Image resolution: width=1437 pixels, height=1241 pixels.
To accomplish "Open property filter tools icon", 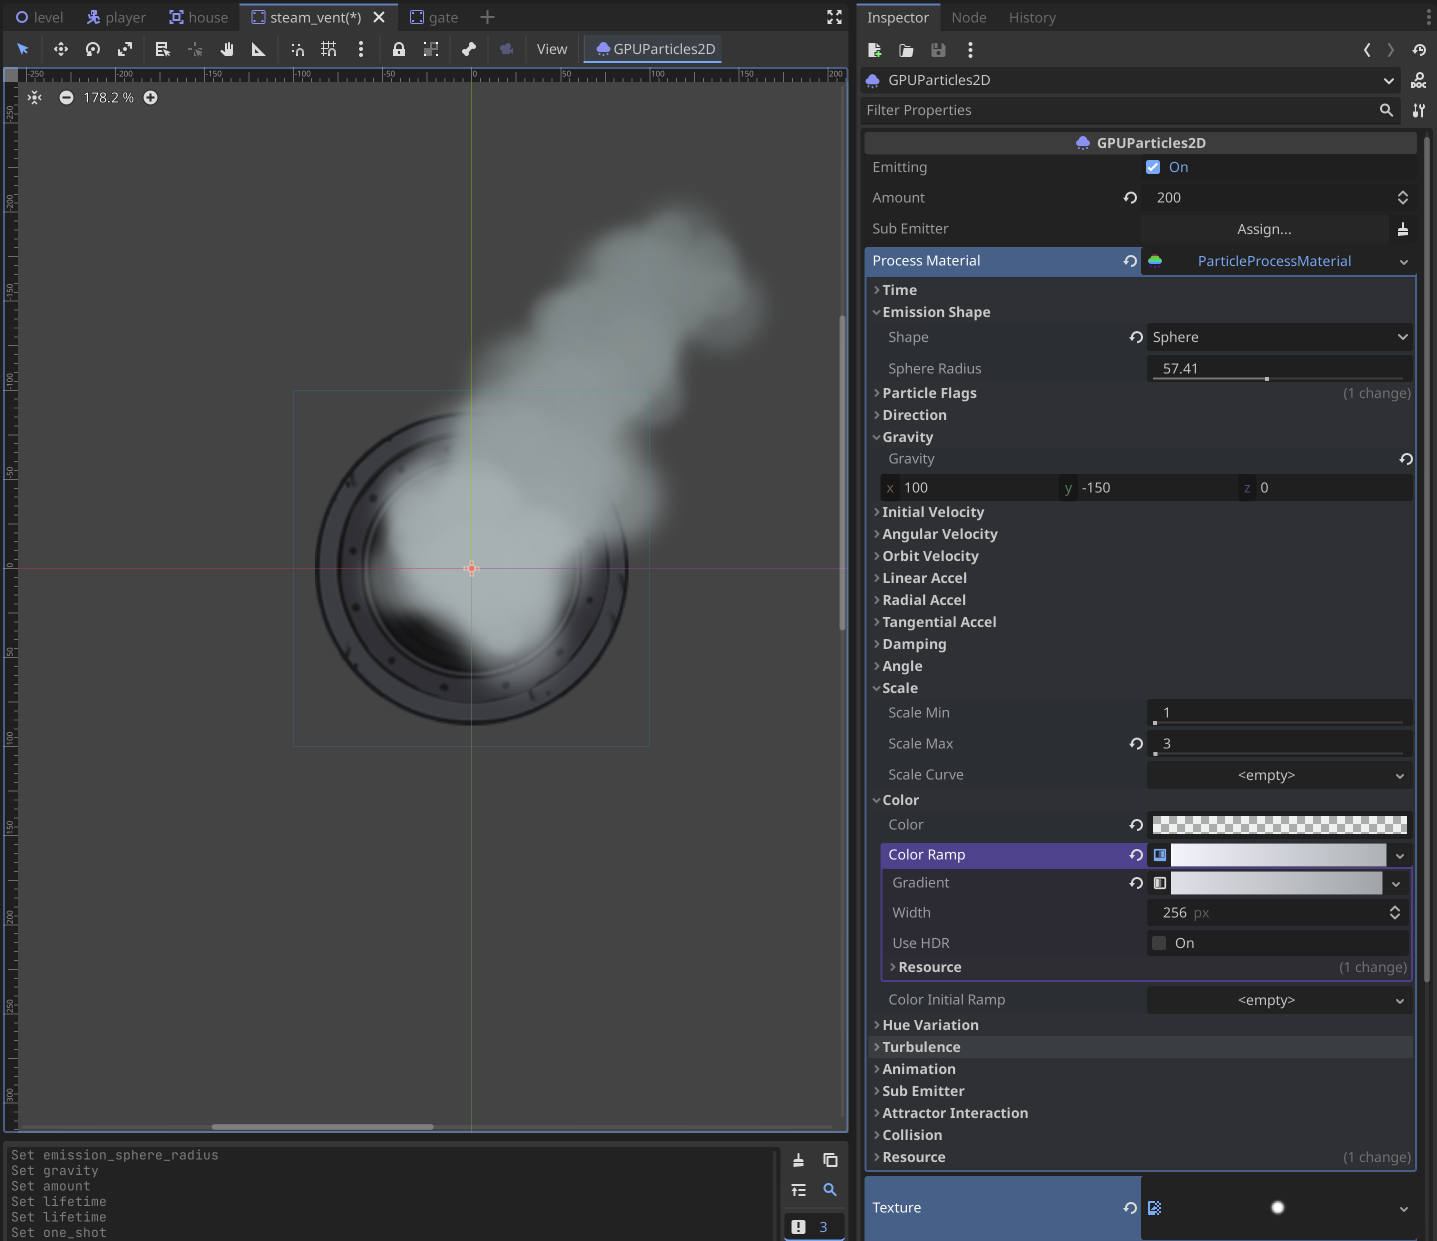I will (x=1418, y=110).
